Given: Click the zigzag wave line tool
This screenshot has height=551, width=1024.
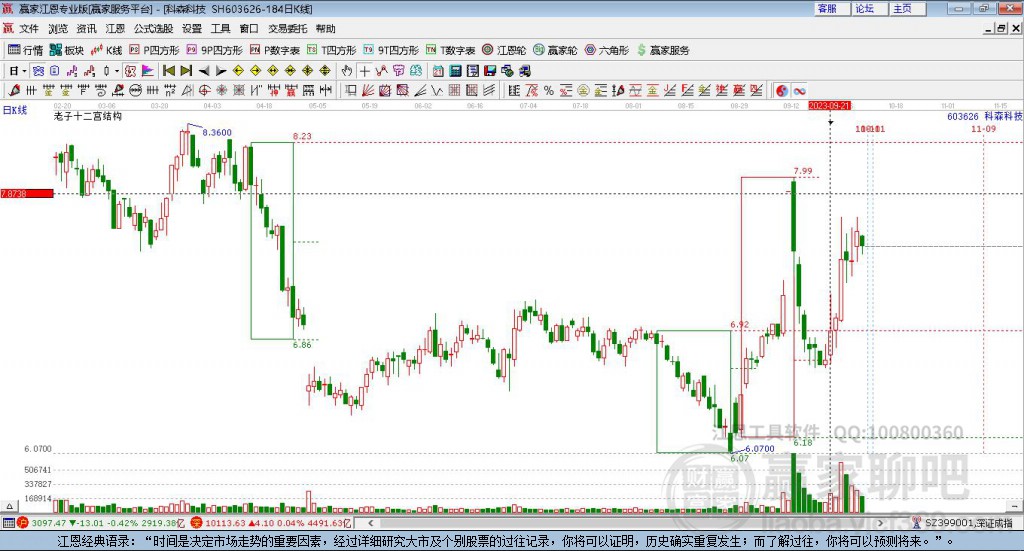Looking at the screenshot, I should pos(437,91).
